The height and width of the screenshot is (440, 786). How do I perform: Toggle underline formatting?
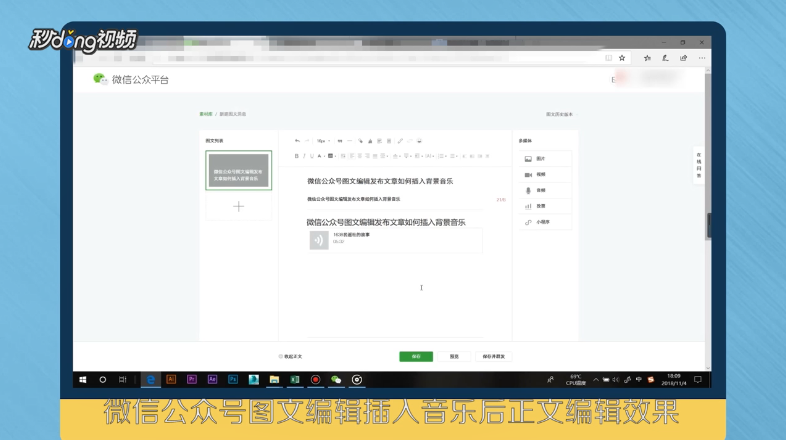pos(312,156)
